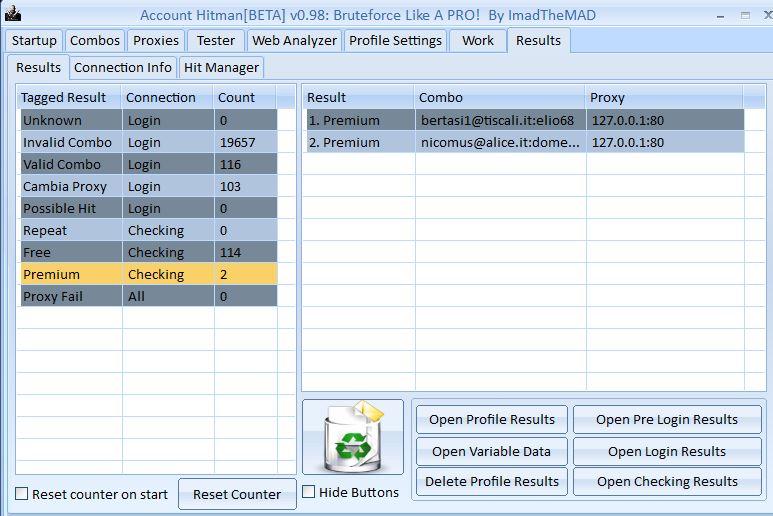Enable Reset counter on start checkbox
773x516 pixels.
(22, 494)
